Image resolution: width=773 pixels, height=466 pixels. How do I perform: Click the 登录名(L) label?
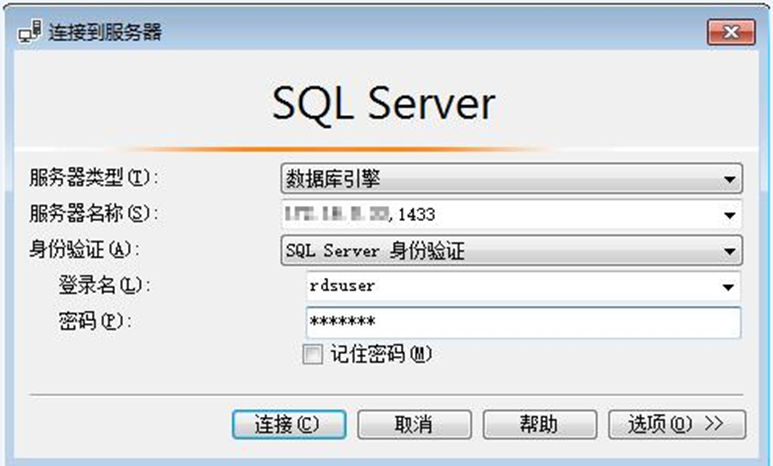103,286
